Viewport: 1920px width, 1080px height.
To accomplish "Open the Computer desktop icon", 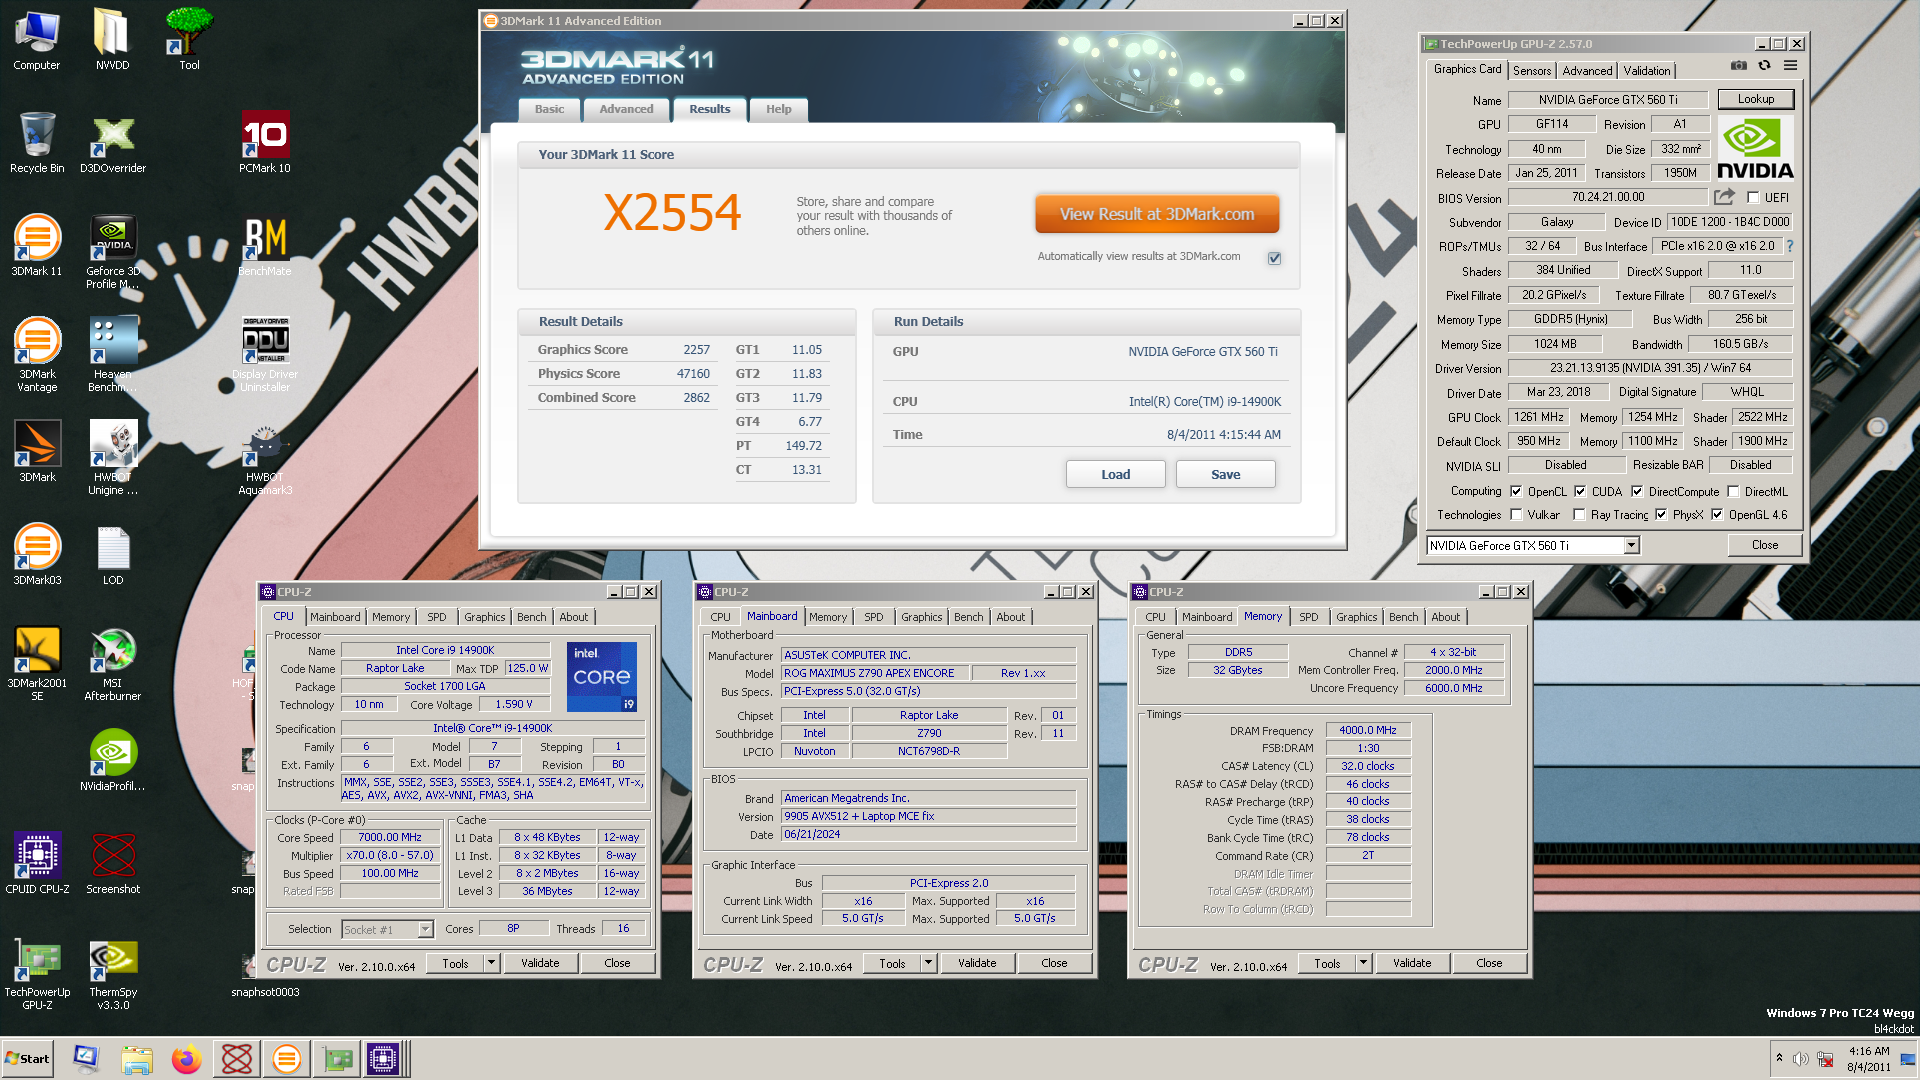I will (x=37, y=40).
